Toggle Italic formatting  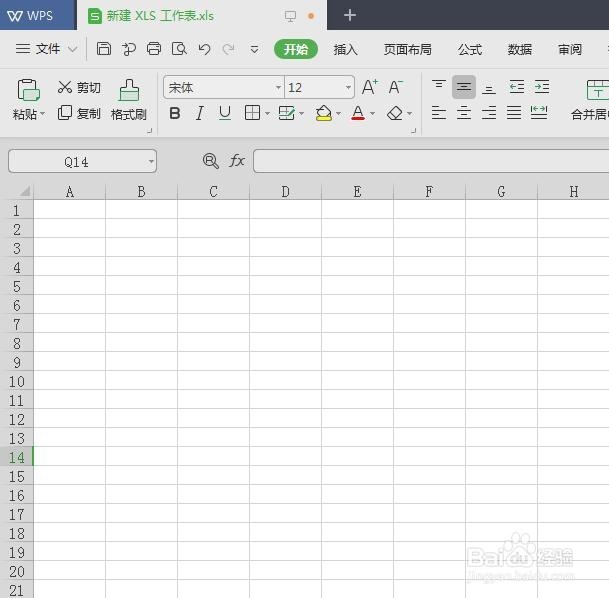click(200, 113)
